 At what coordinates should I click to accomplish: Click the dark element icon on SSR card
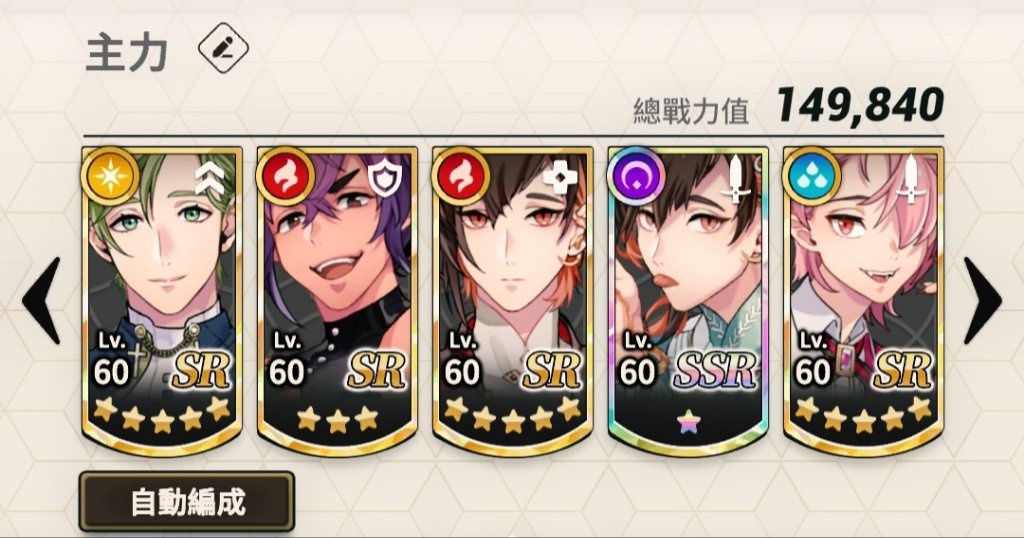click(636, 176)
